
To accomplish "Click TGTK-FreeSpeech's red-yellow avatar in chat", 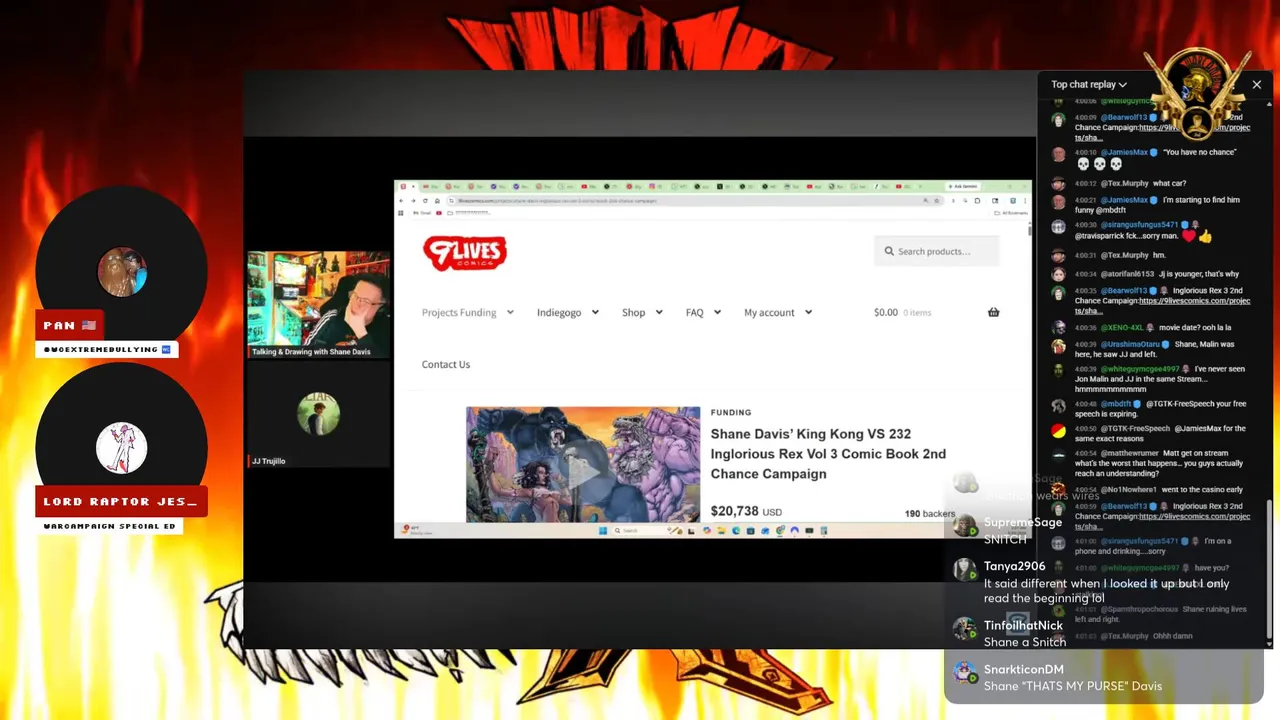I will pos(1058,430).
